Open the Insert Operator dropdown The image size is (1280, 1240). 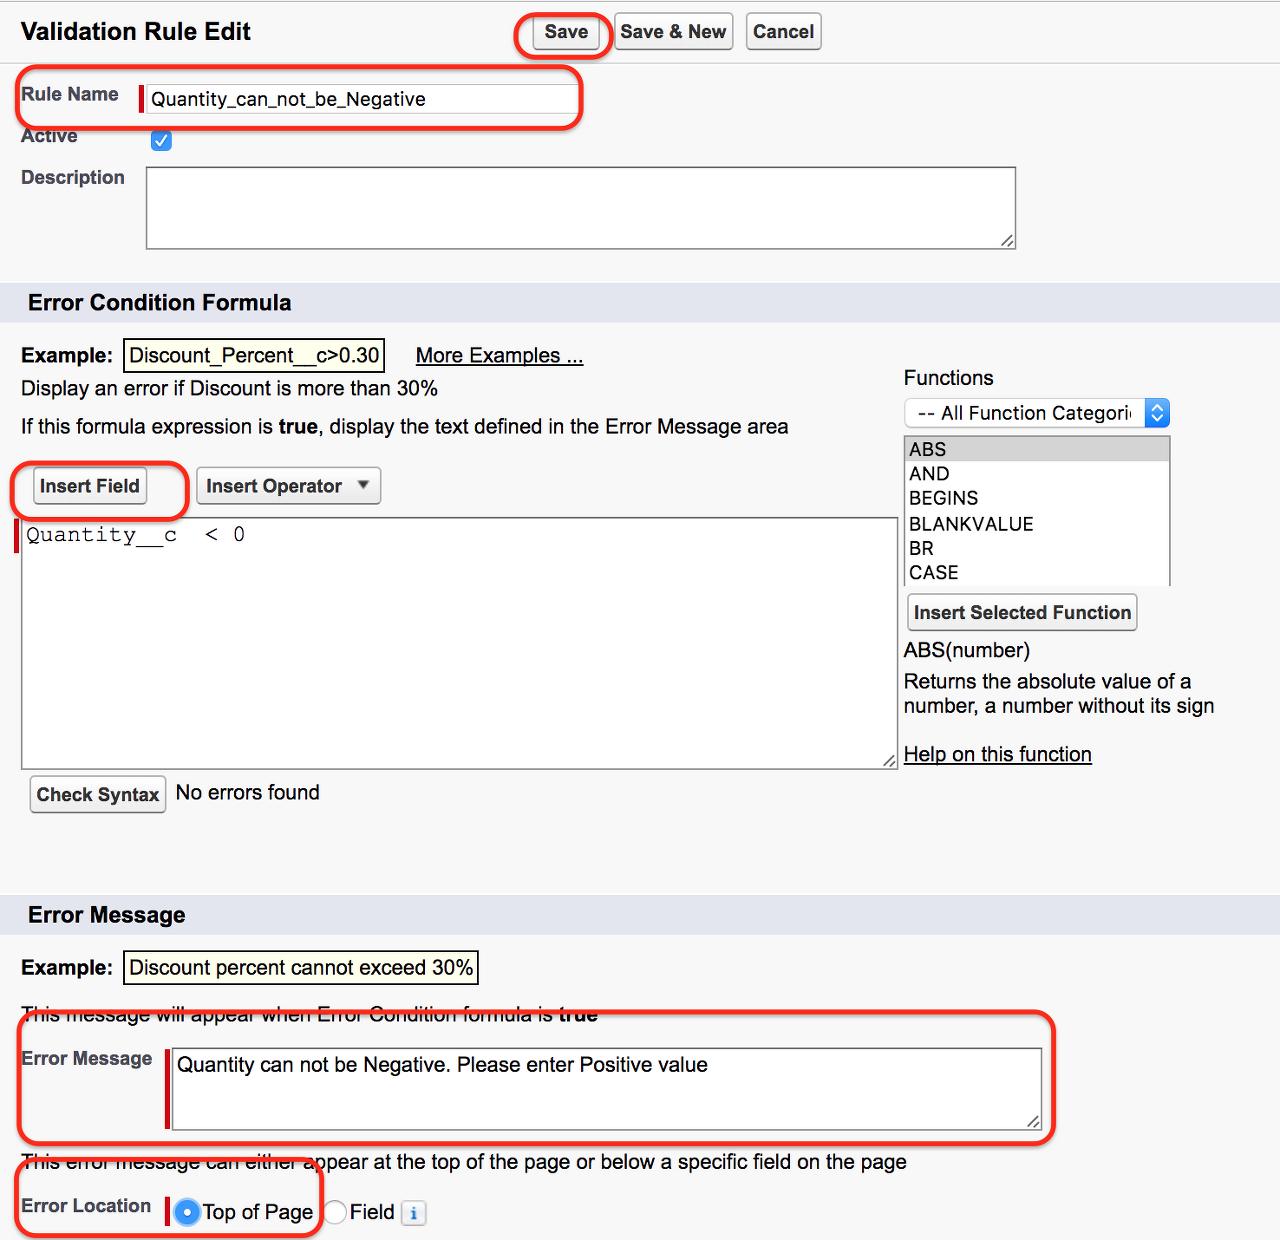click(288, 486)
